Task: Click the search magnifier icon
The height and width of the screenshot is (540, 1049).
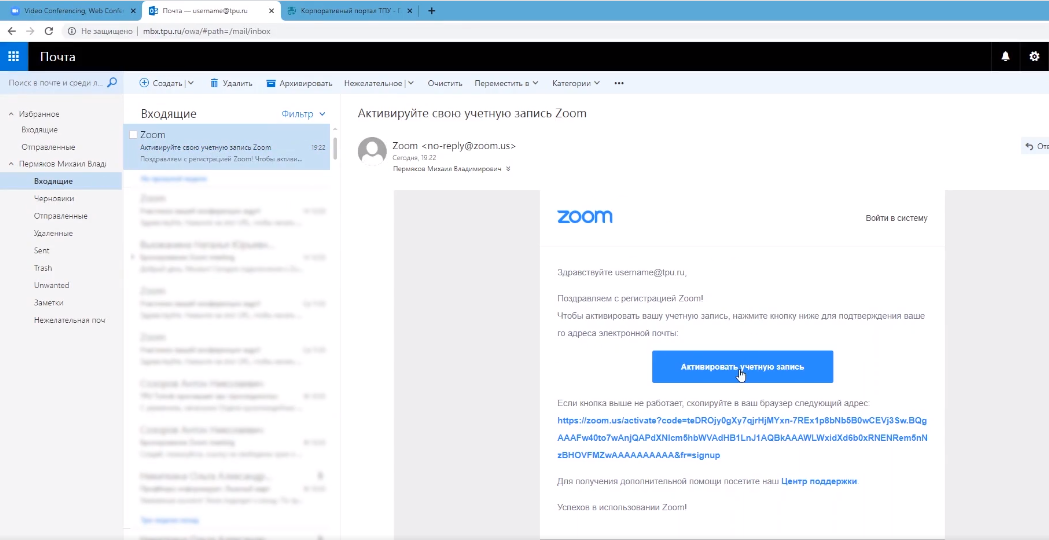Action: tap(112, 83)
